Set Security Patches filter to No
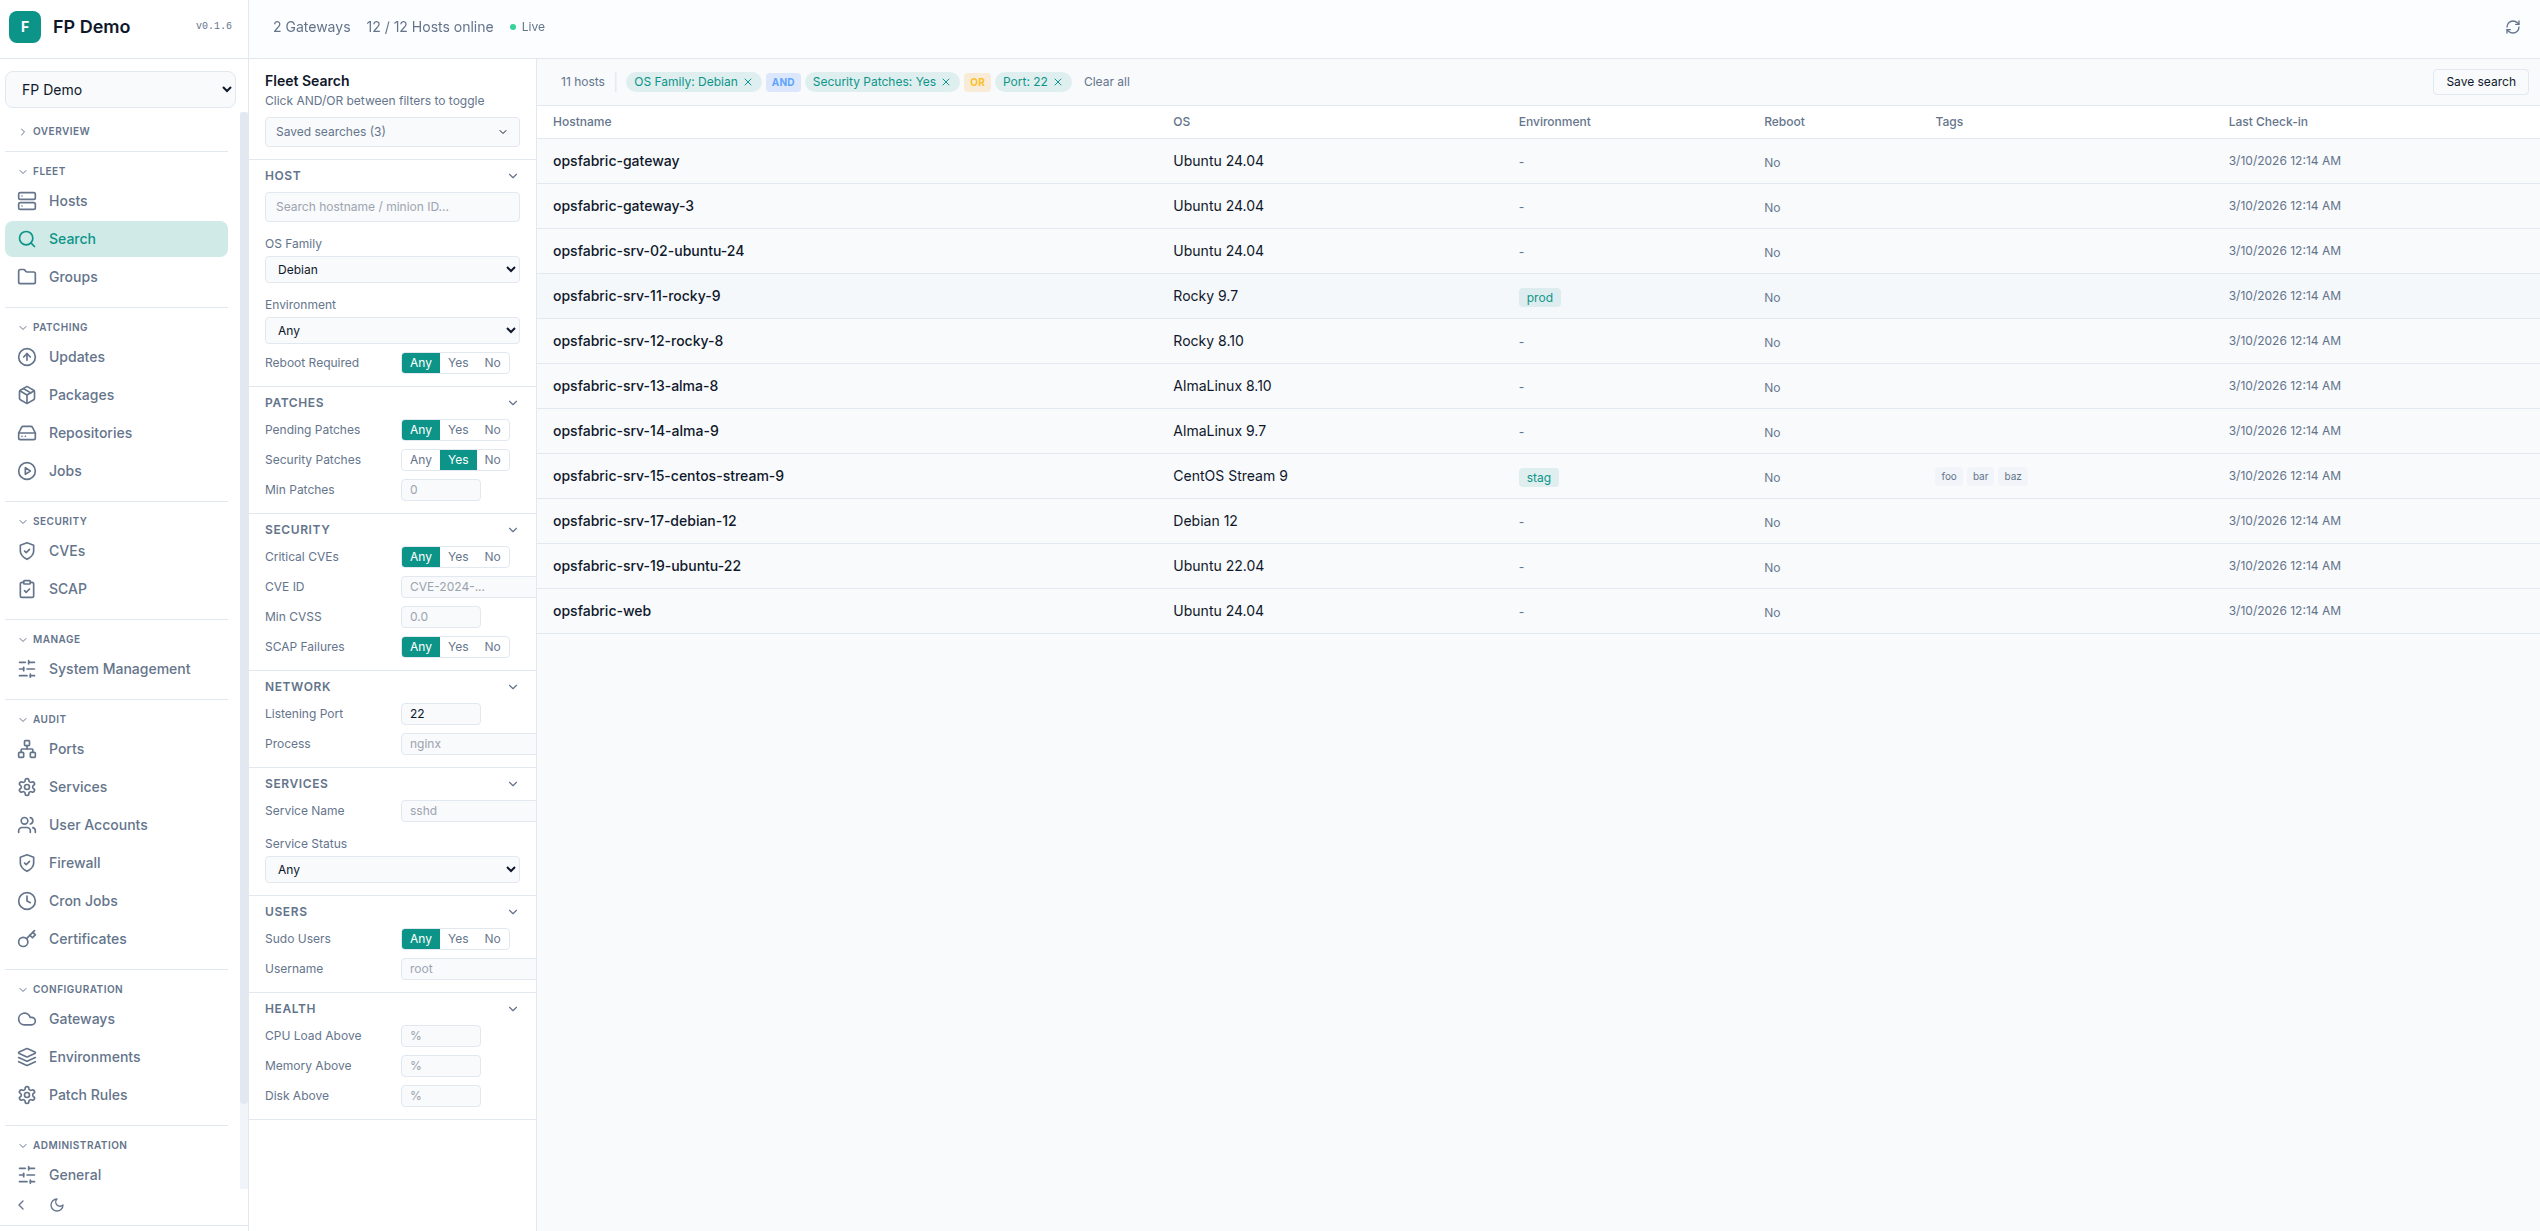The height and width of the screenshot is (1231, 2540). click(492, 459)
